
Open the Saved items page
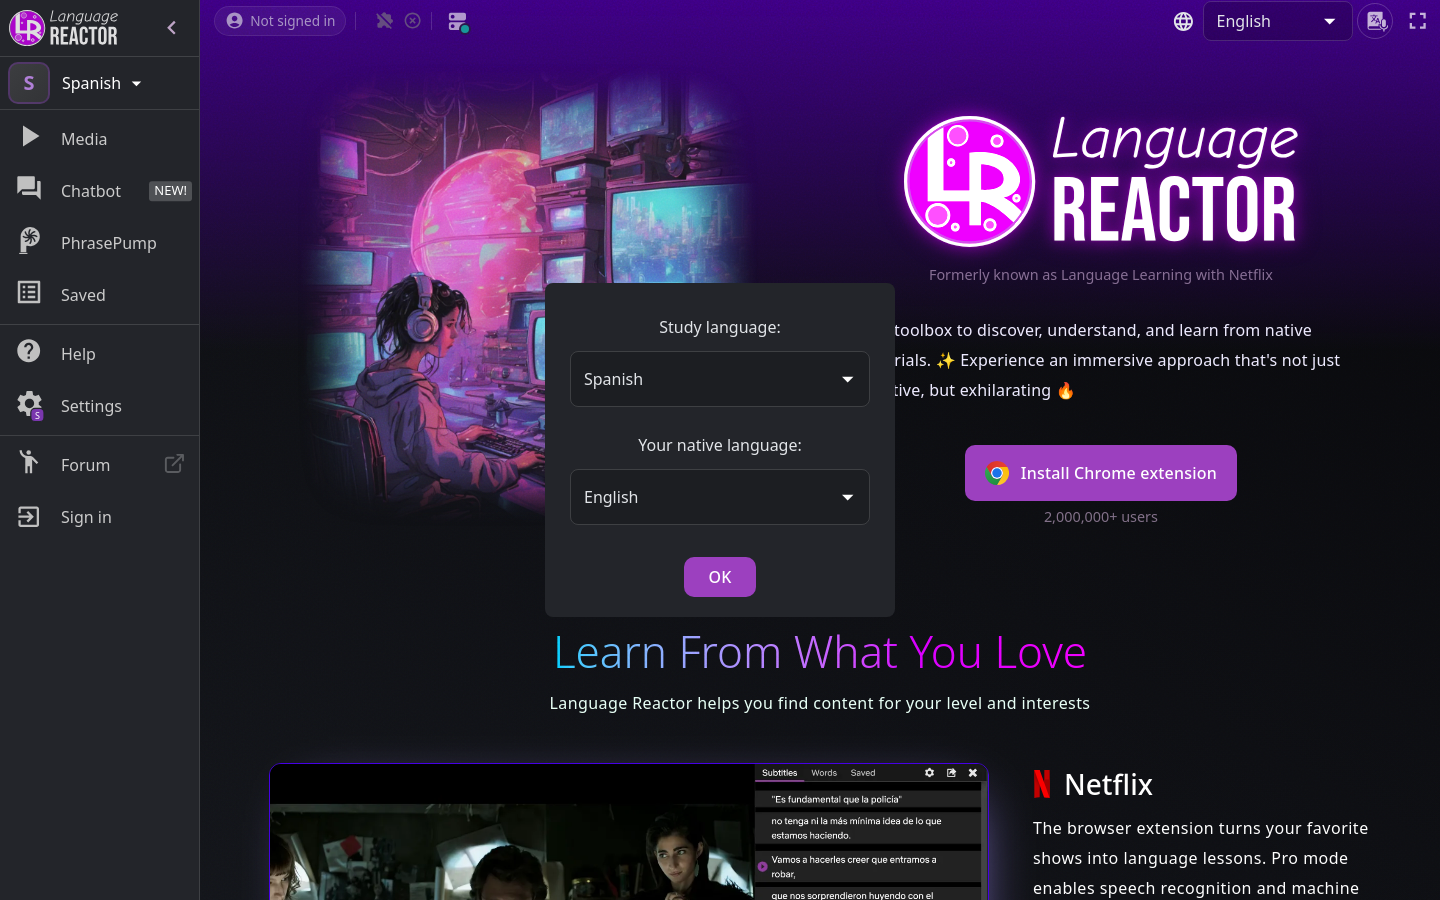point(100,295)
